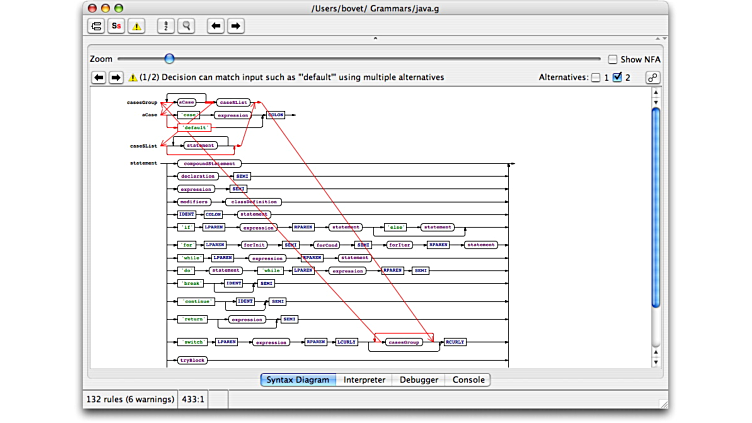Screen dimensions: 752x423
Task: Click the yellow warning triangle toolbar button
Action: click(136, 26)
